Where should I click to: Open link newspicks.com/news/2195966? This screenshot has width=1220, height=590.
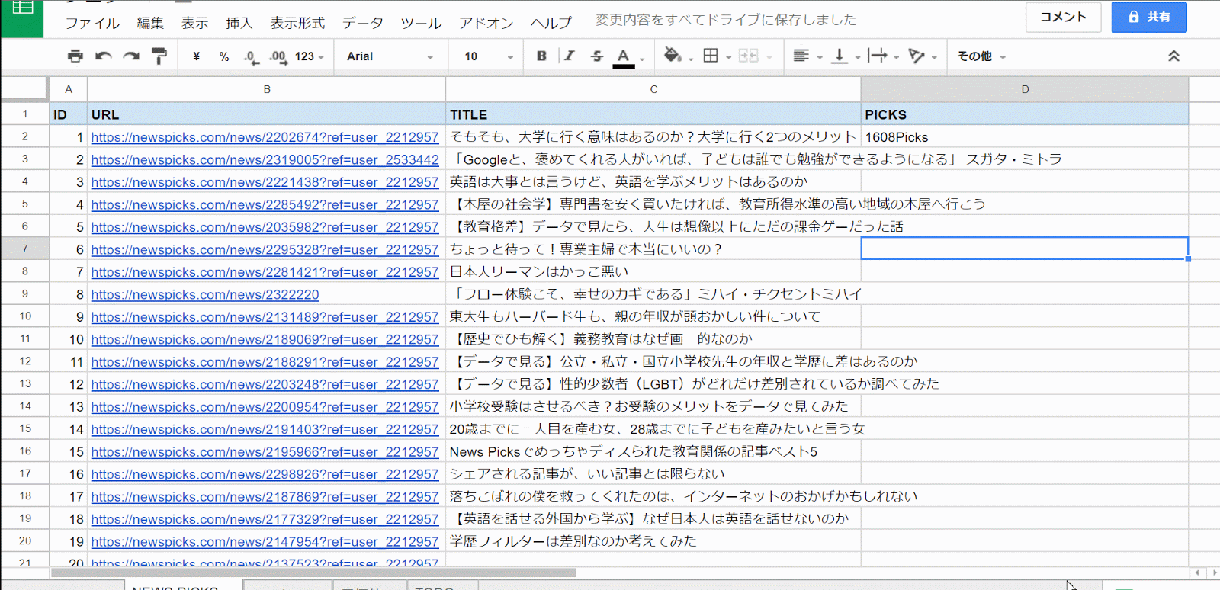[265, 452]
